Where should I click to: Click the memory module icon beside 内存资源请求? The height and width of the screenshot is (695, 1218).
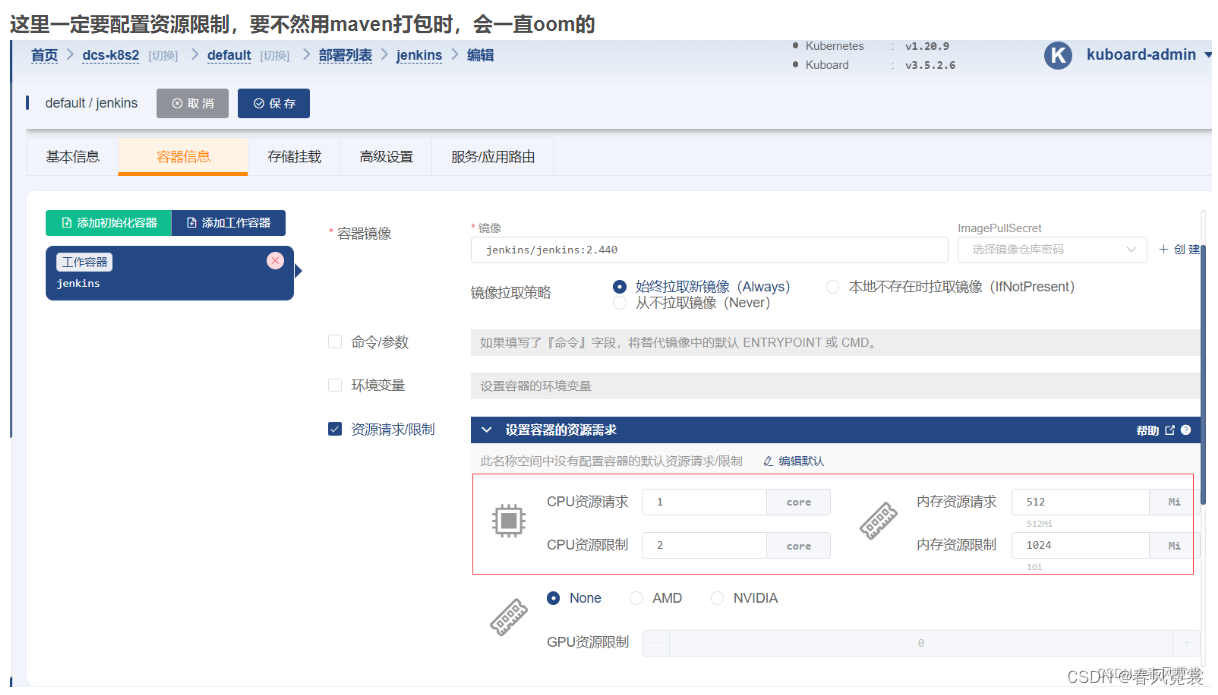(x=878, y=521)
